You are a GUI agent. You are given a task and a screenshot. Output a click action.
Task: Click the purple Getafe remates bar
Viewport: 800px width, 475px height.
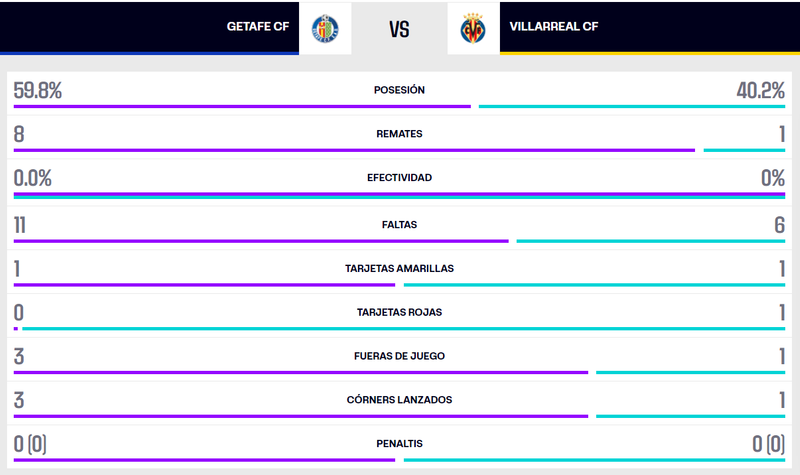[354, 150]
